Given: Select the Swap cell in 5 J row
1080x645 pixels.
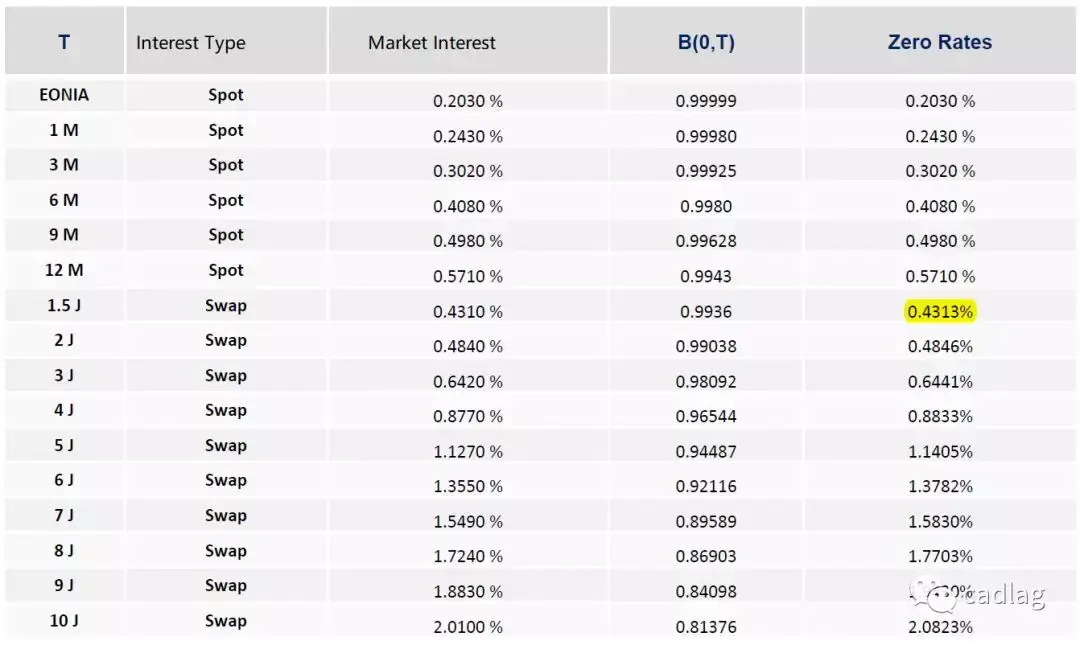Looking at the screenshot, I should point(226,445).
